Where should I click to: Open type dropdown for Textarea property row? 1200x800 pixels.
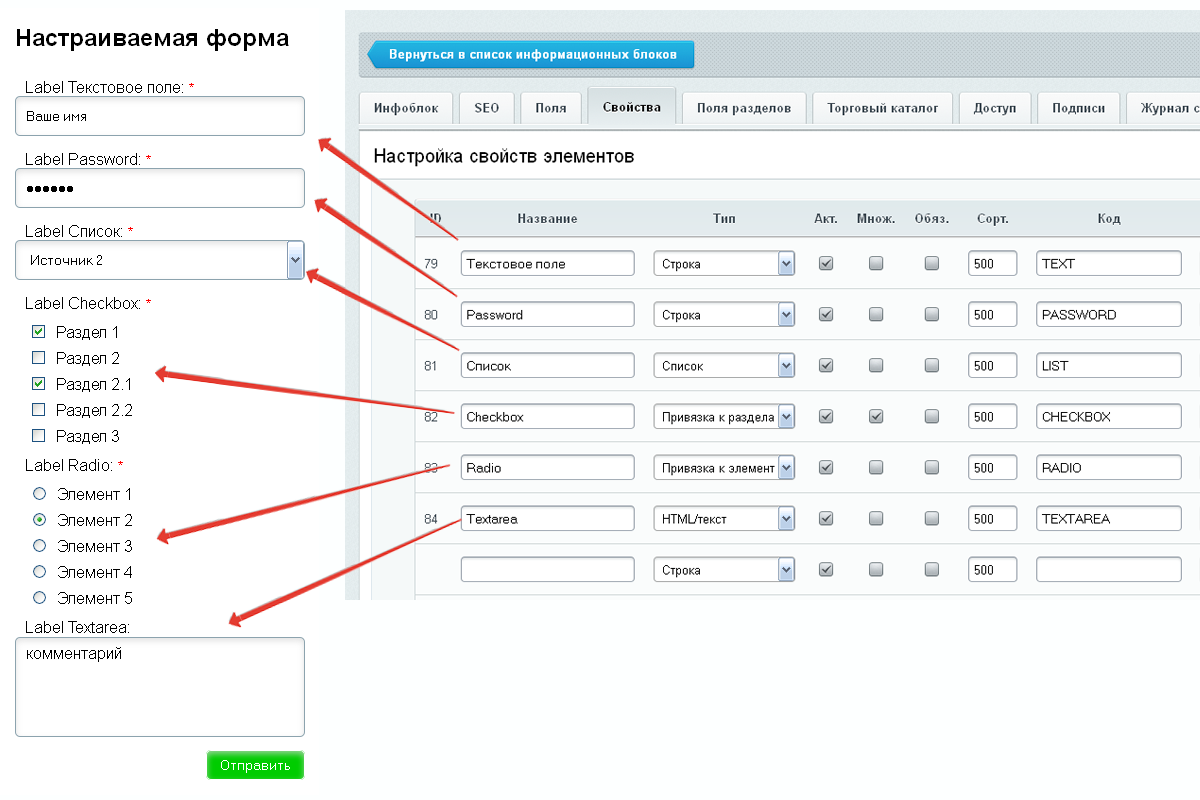pos(786,519)
